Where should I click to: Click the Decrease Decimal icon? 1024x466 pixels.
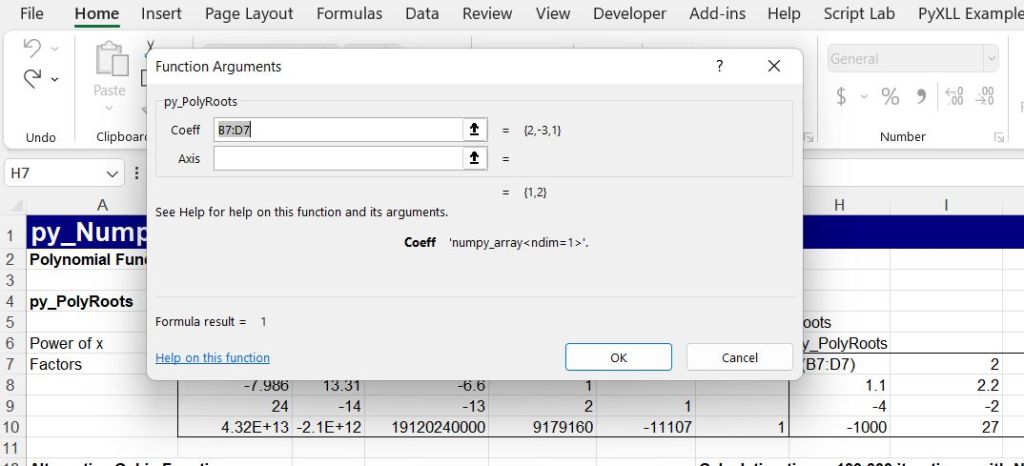tap(986, 97)
